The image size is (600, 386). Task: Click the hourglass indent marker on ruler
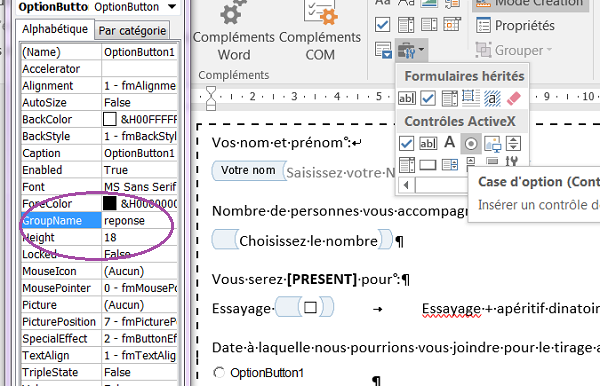click(x=211, y=98)
